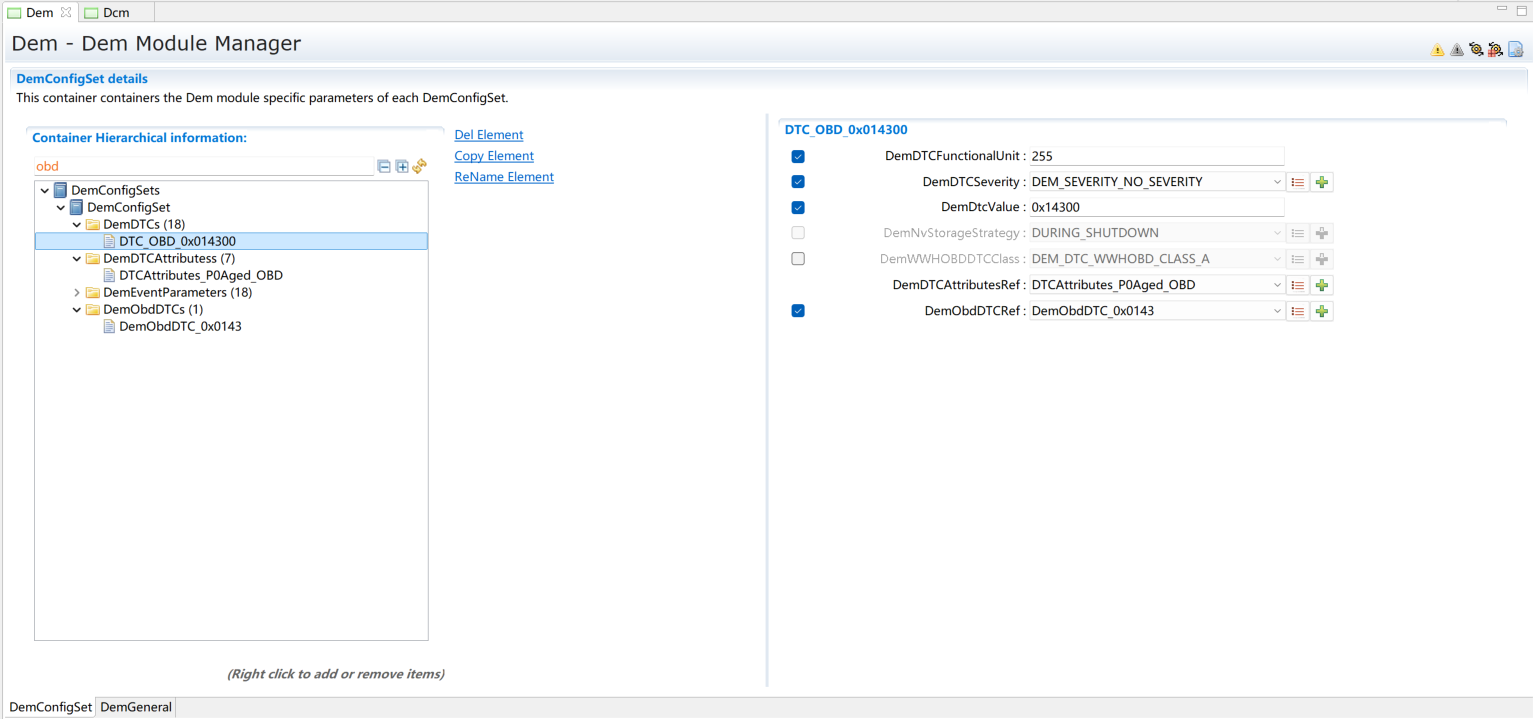The height and width of the screenshot is (719, 1533).
Task: Uncheck the DemDTCFunctionalUnit checkbox
Action: pos(798,157)
